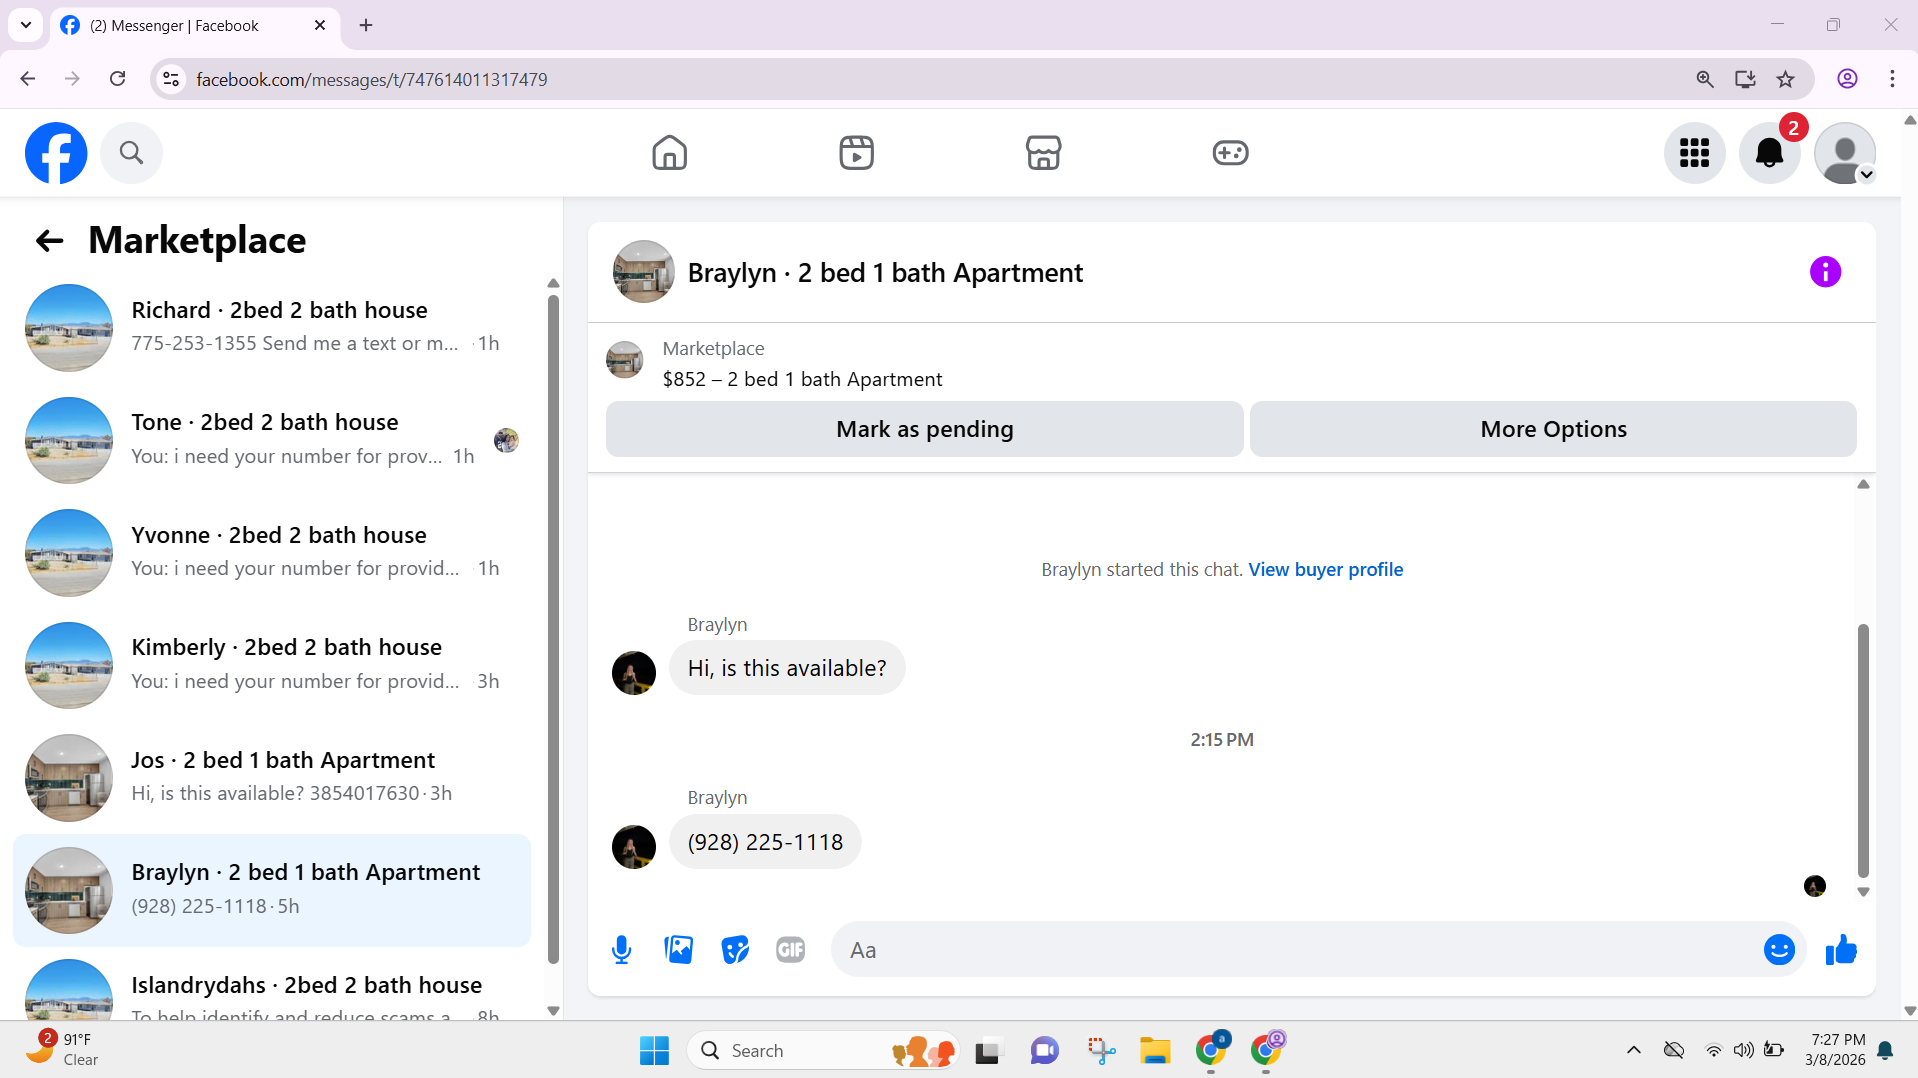This screenshot has width=1918, height=1078.
Task: Click the message pane scroll up arrow
Action: coord(1863,484)
